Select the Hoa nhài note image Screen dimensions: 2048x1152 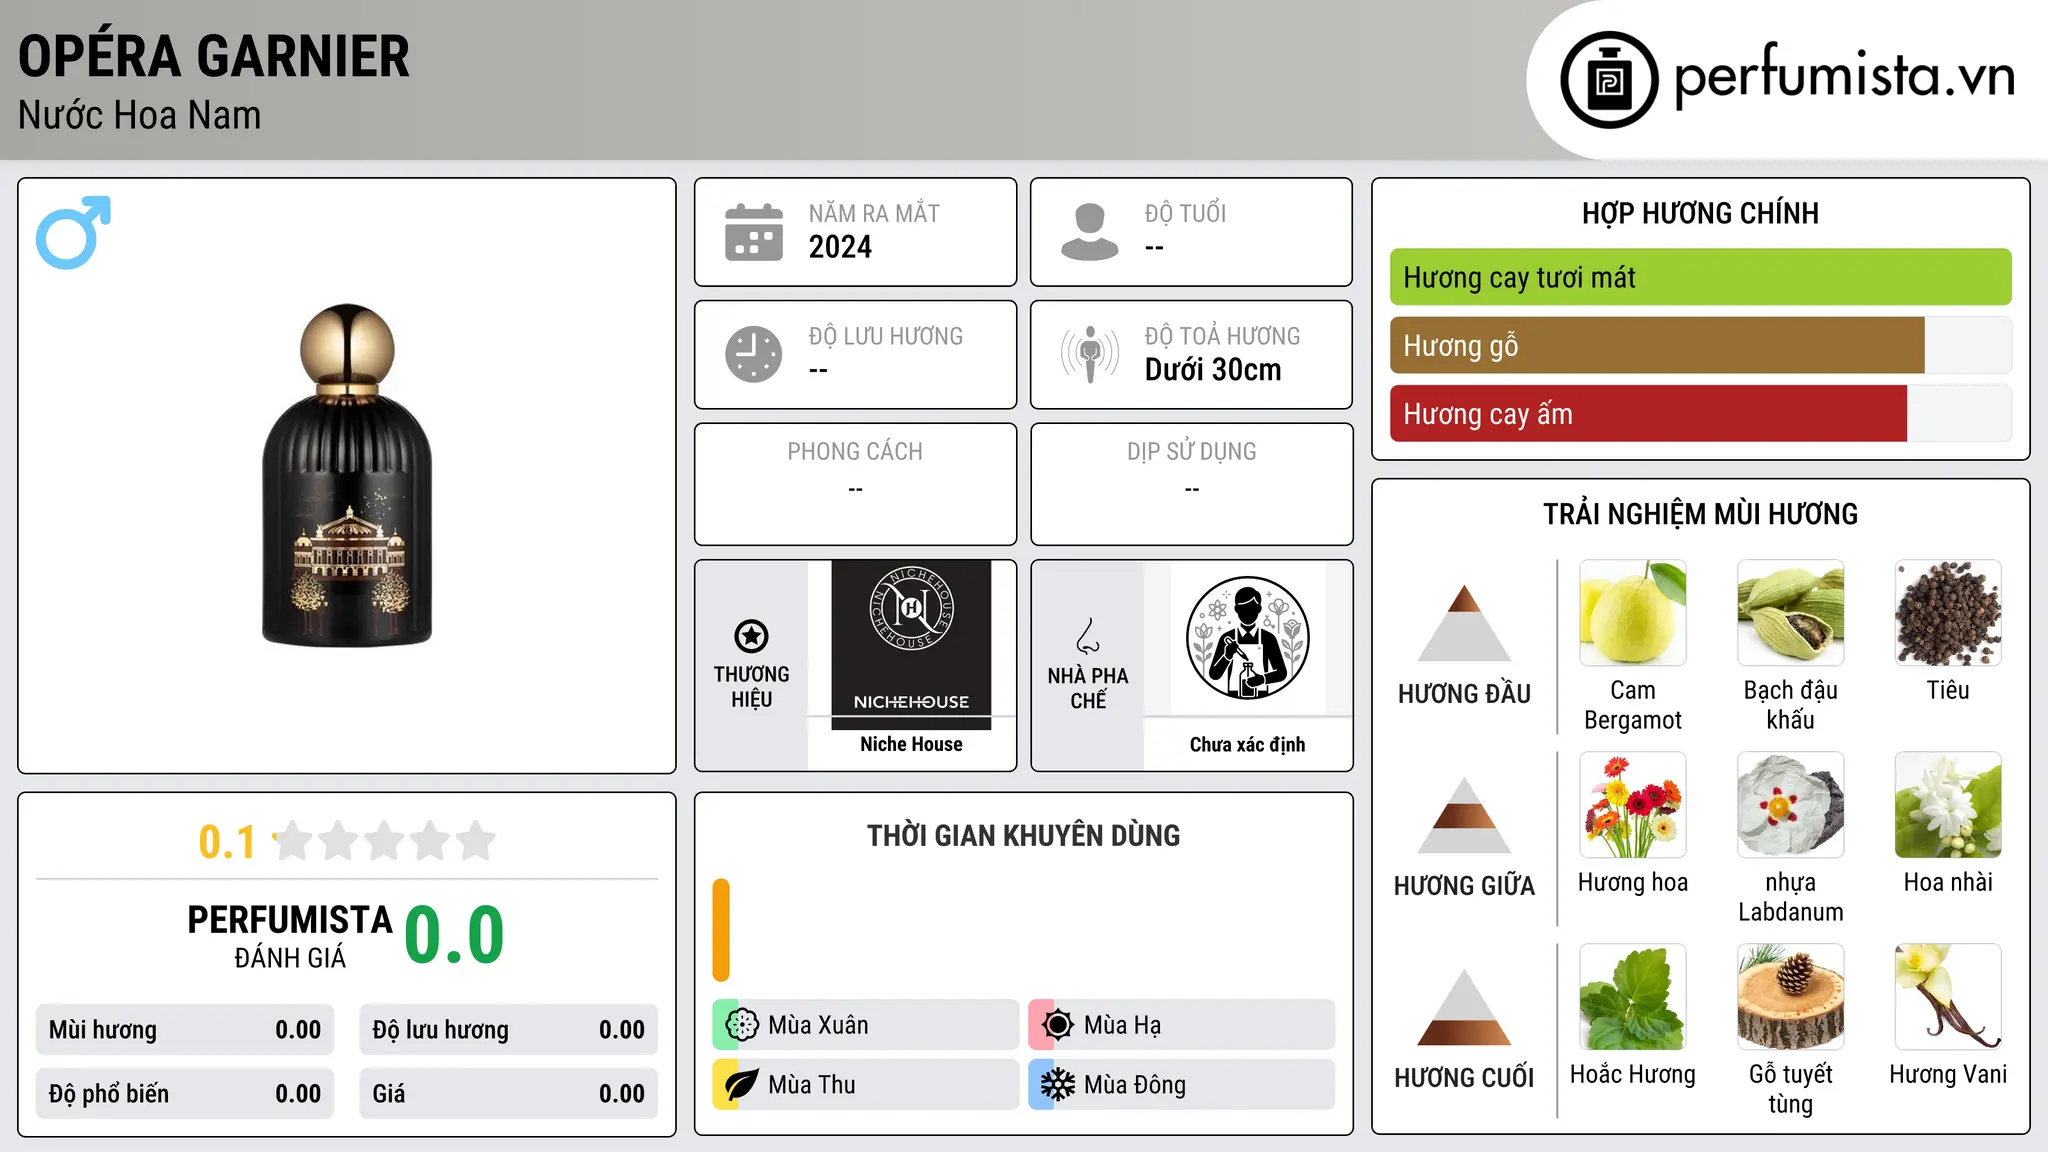[x=1948, y=805]
